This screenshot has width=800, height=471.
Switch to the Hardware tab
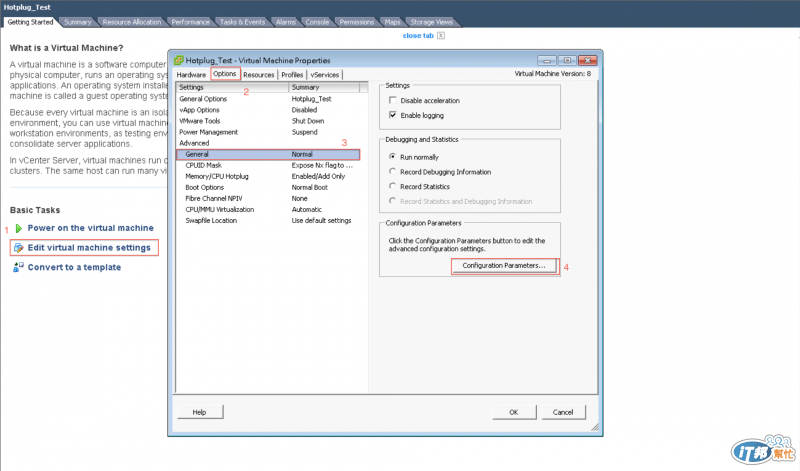[191, 75]
